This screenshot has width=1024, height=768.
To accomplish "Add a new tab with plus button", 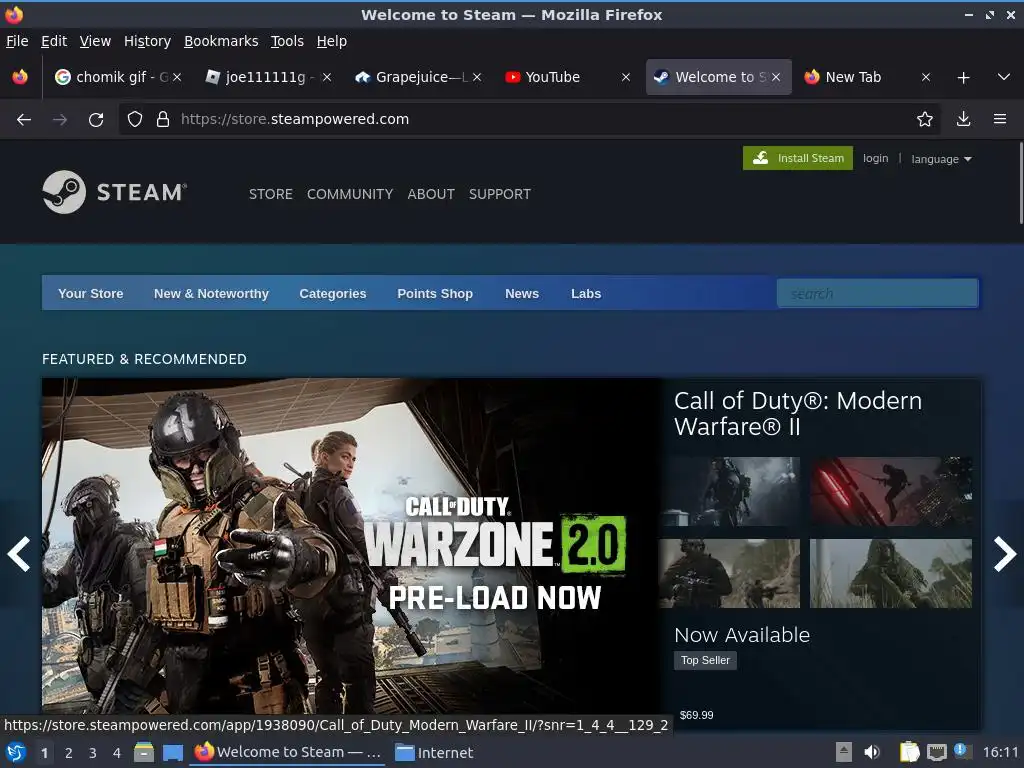I will [x=963, y=78].
